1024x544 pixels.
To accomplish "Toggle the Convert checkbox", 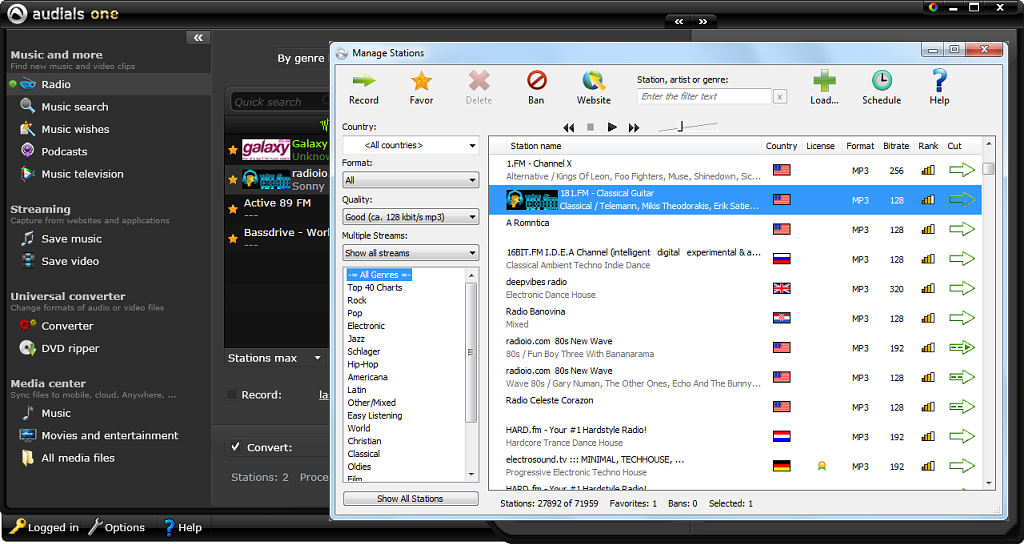I will coord(235,447).
